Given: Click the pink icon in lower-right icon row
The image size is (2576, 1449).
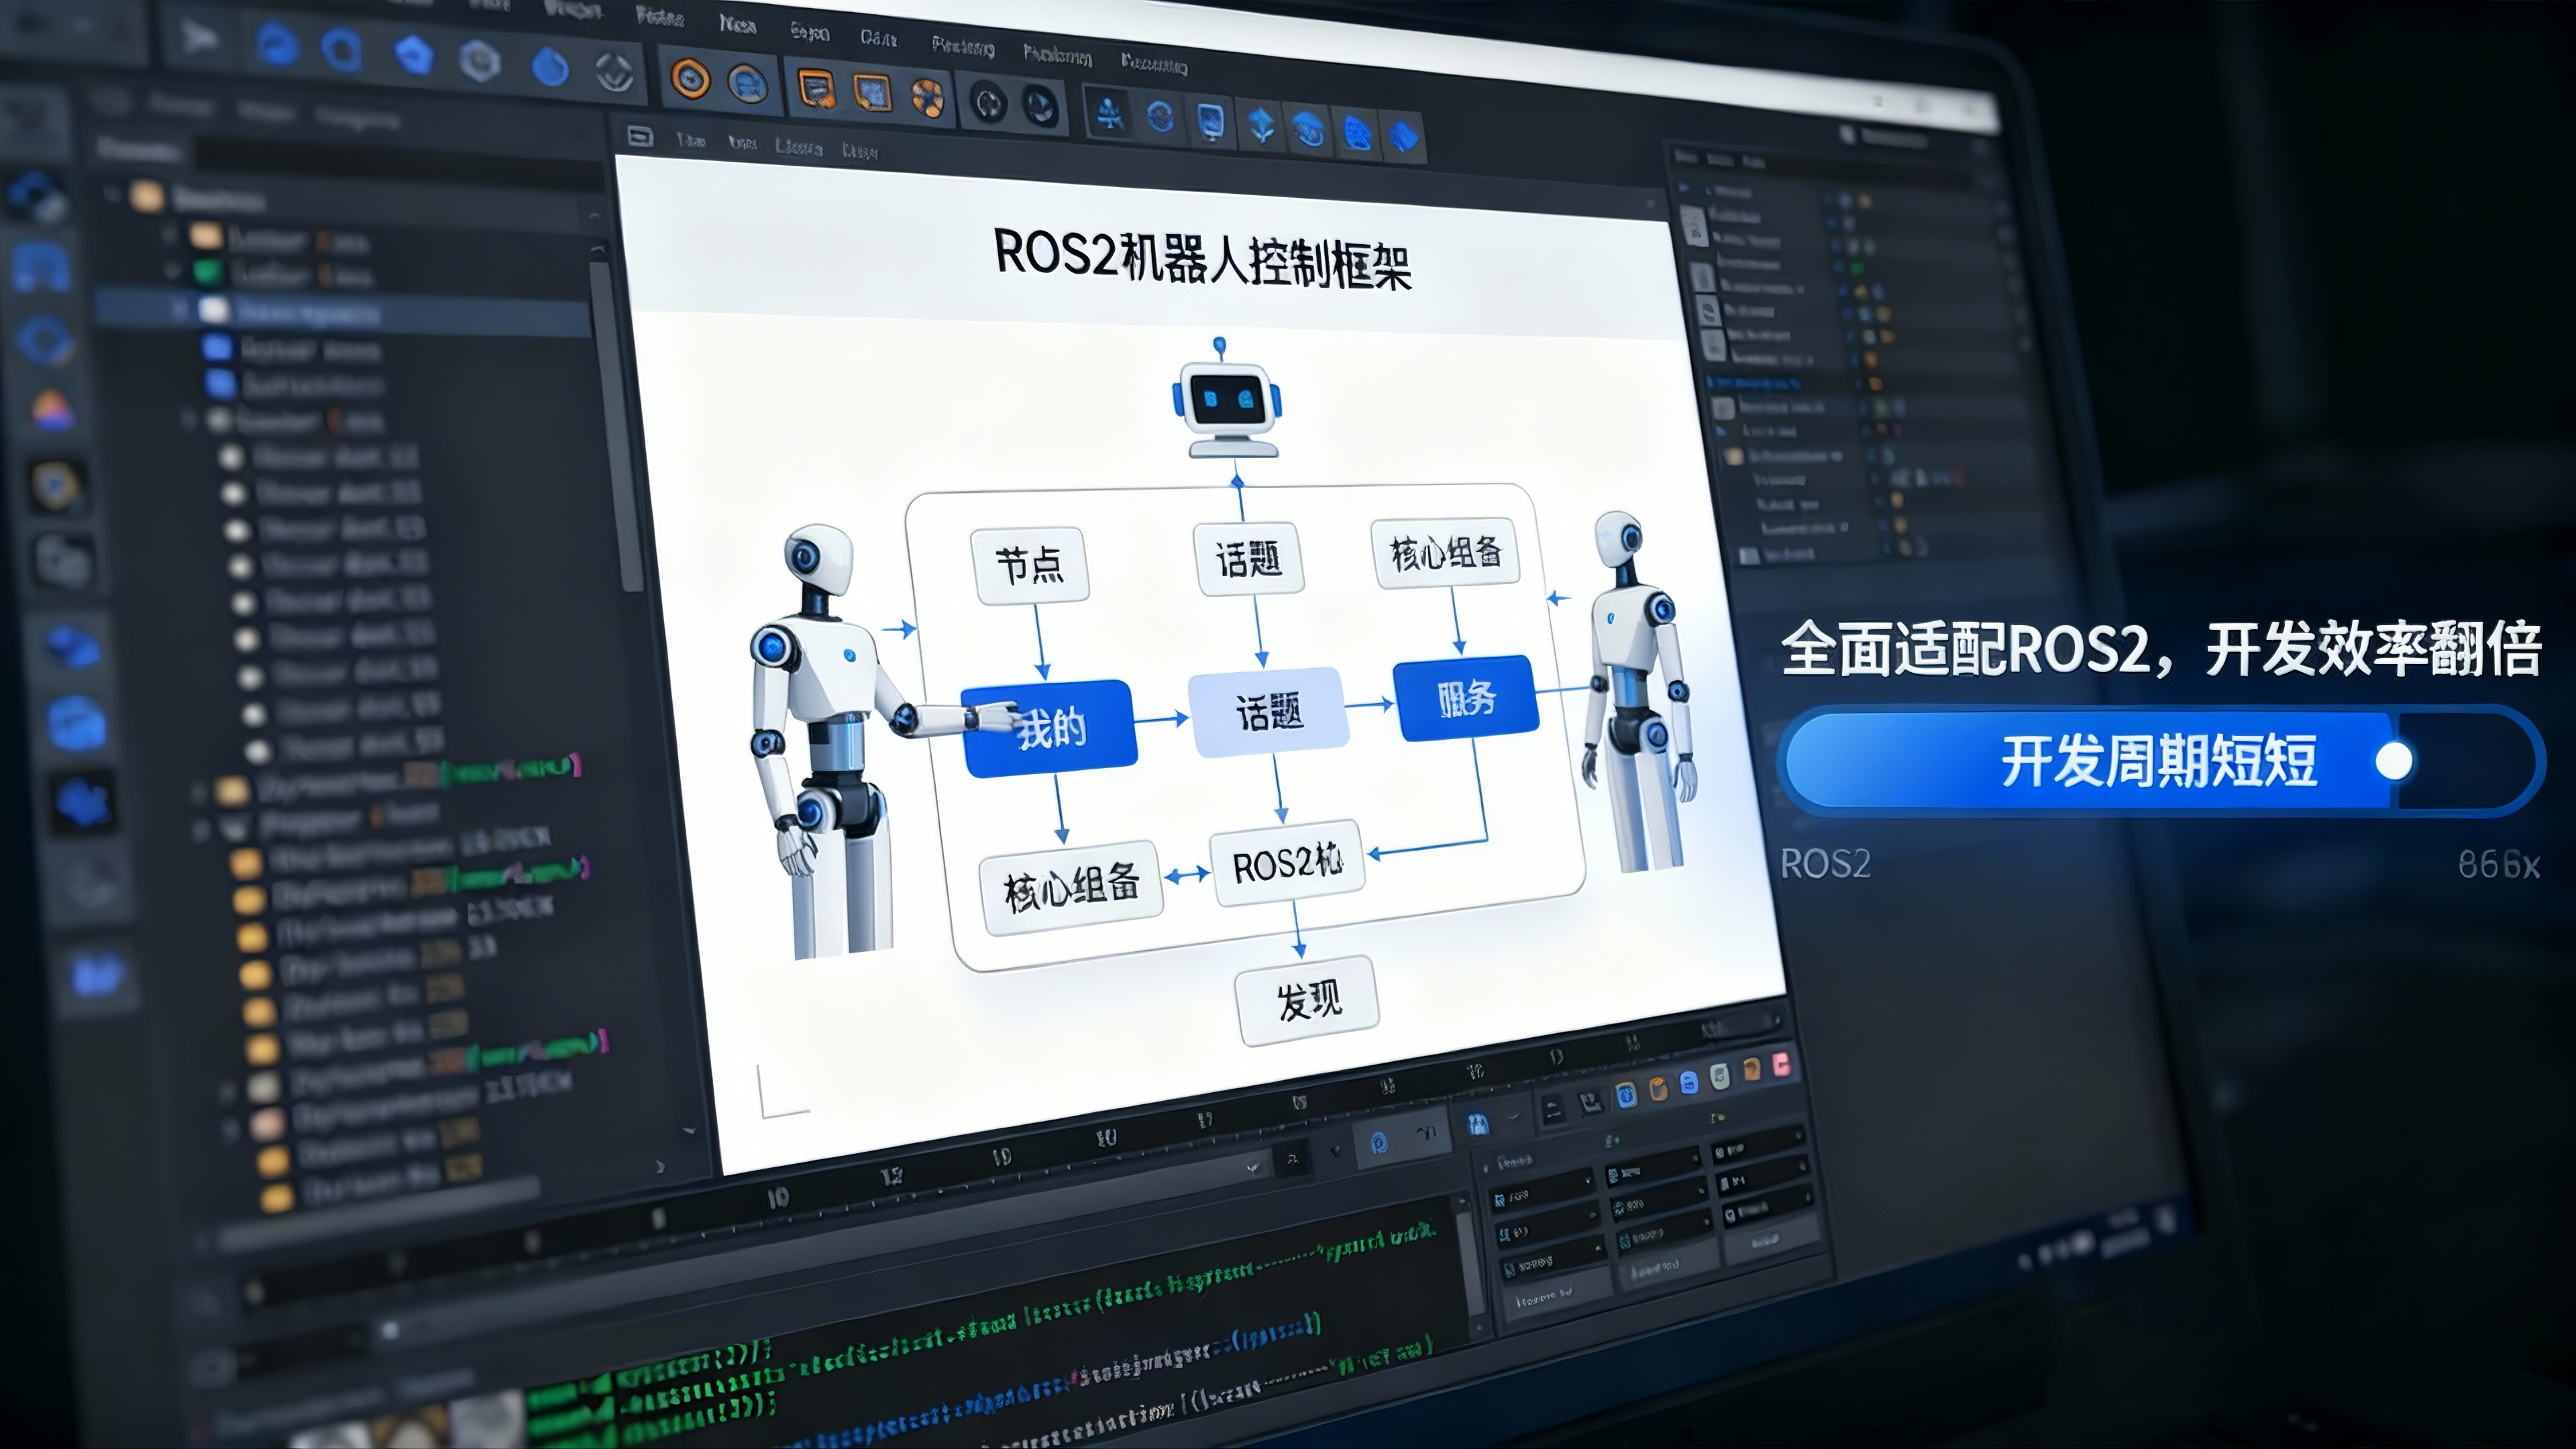Looking at the screenshot, I should 1781,1065.
